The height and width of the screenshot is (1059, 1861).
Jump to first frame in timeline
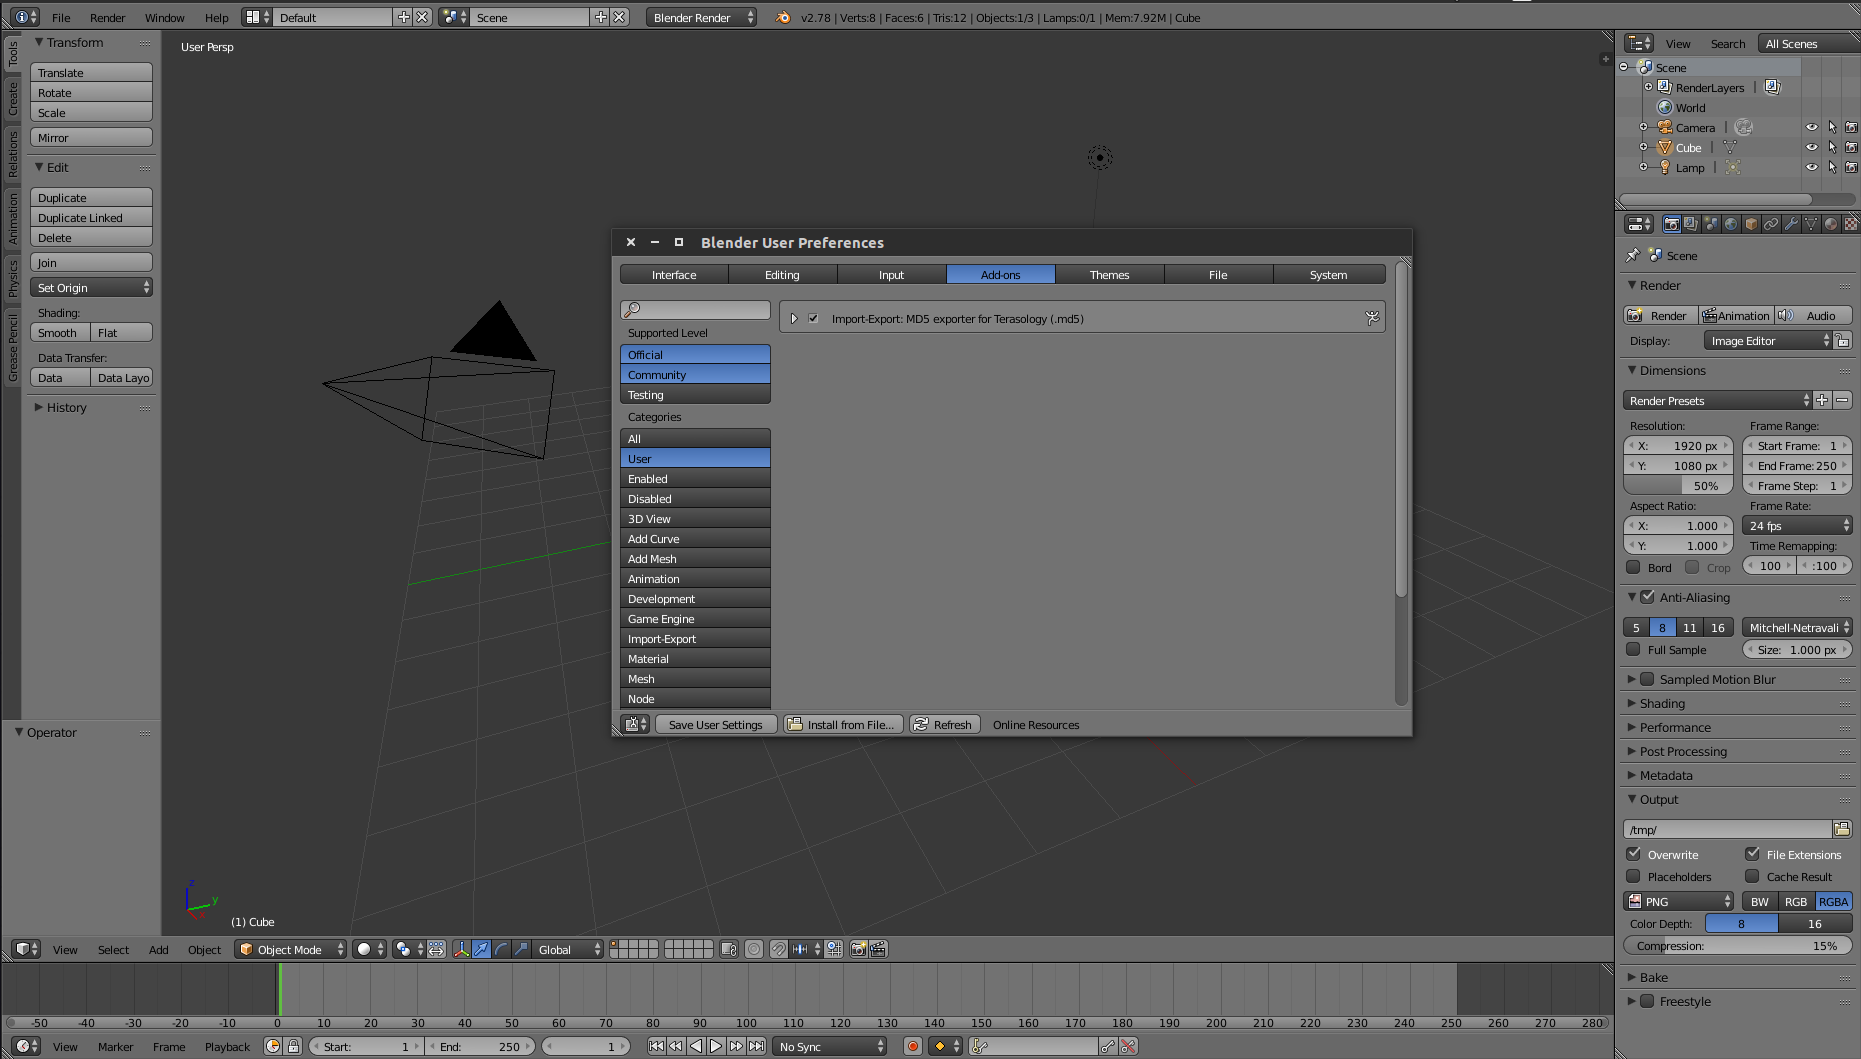pyautogui.click(x=656, y=1046)
